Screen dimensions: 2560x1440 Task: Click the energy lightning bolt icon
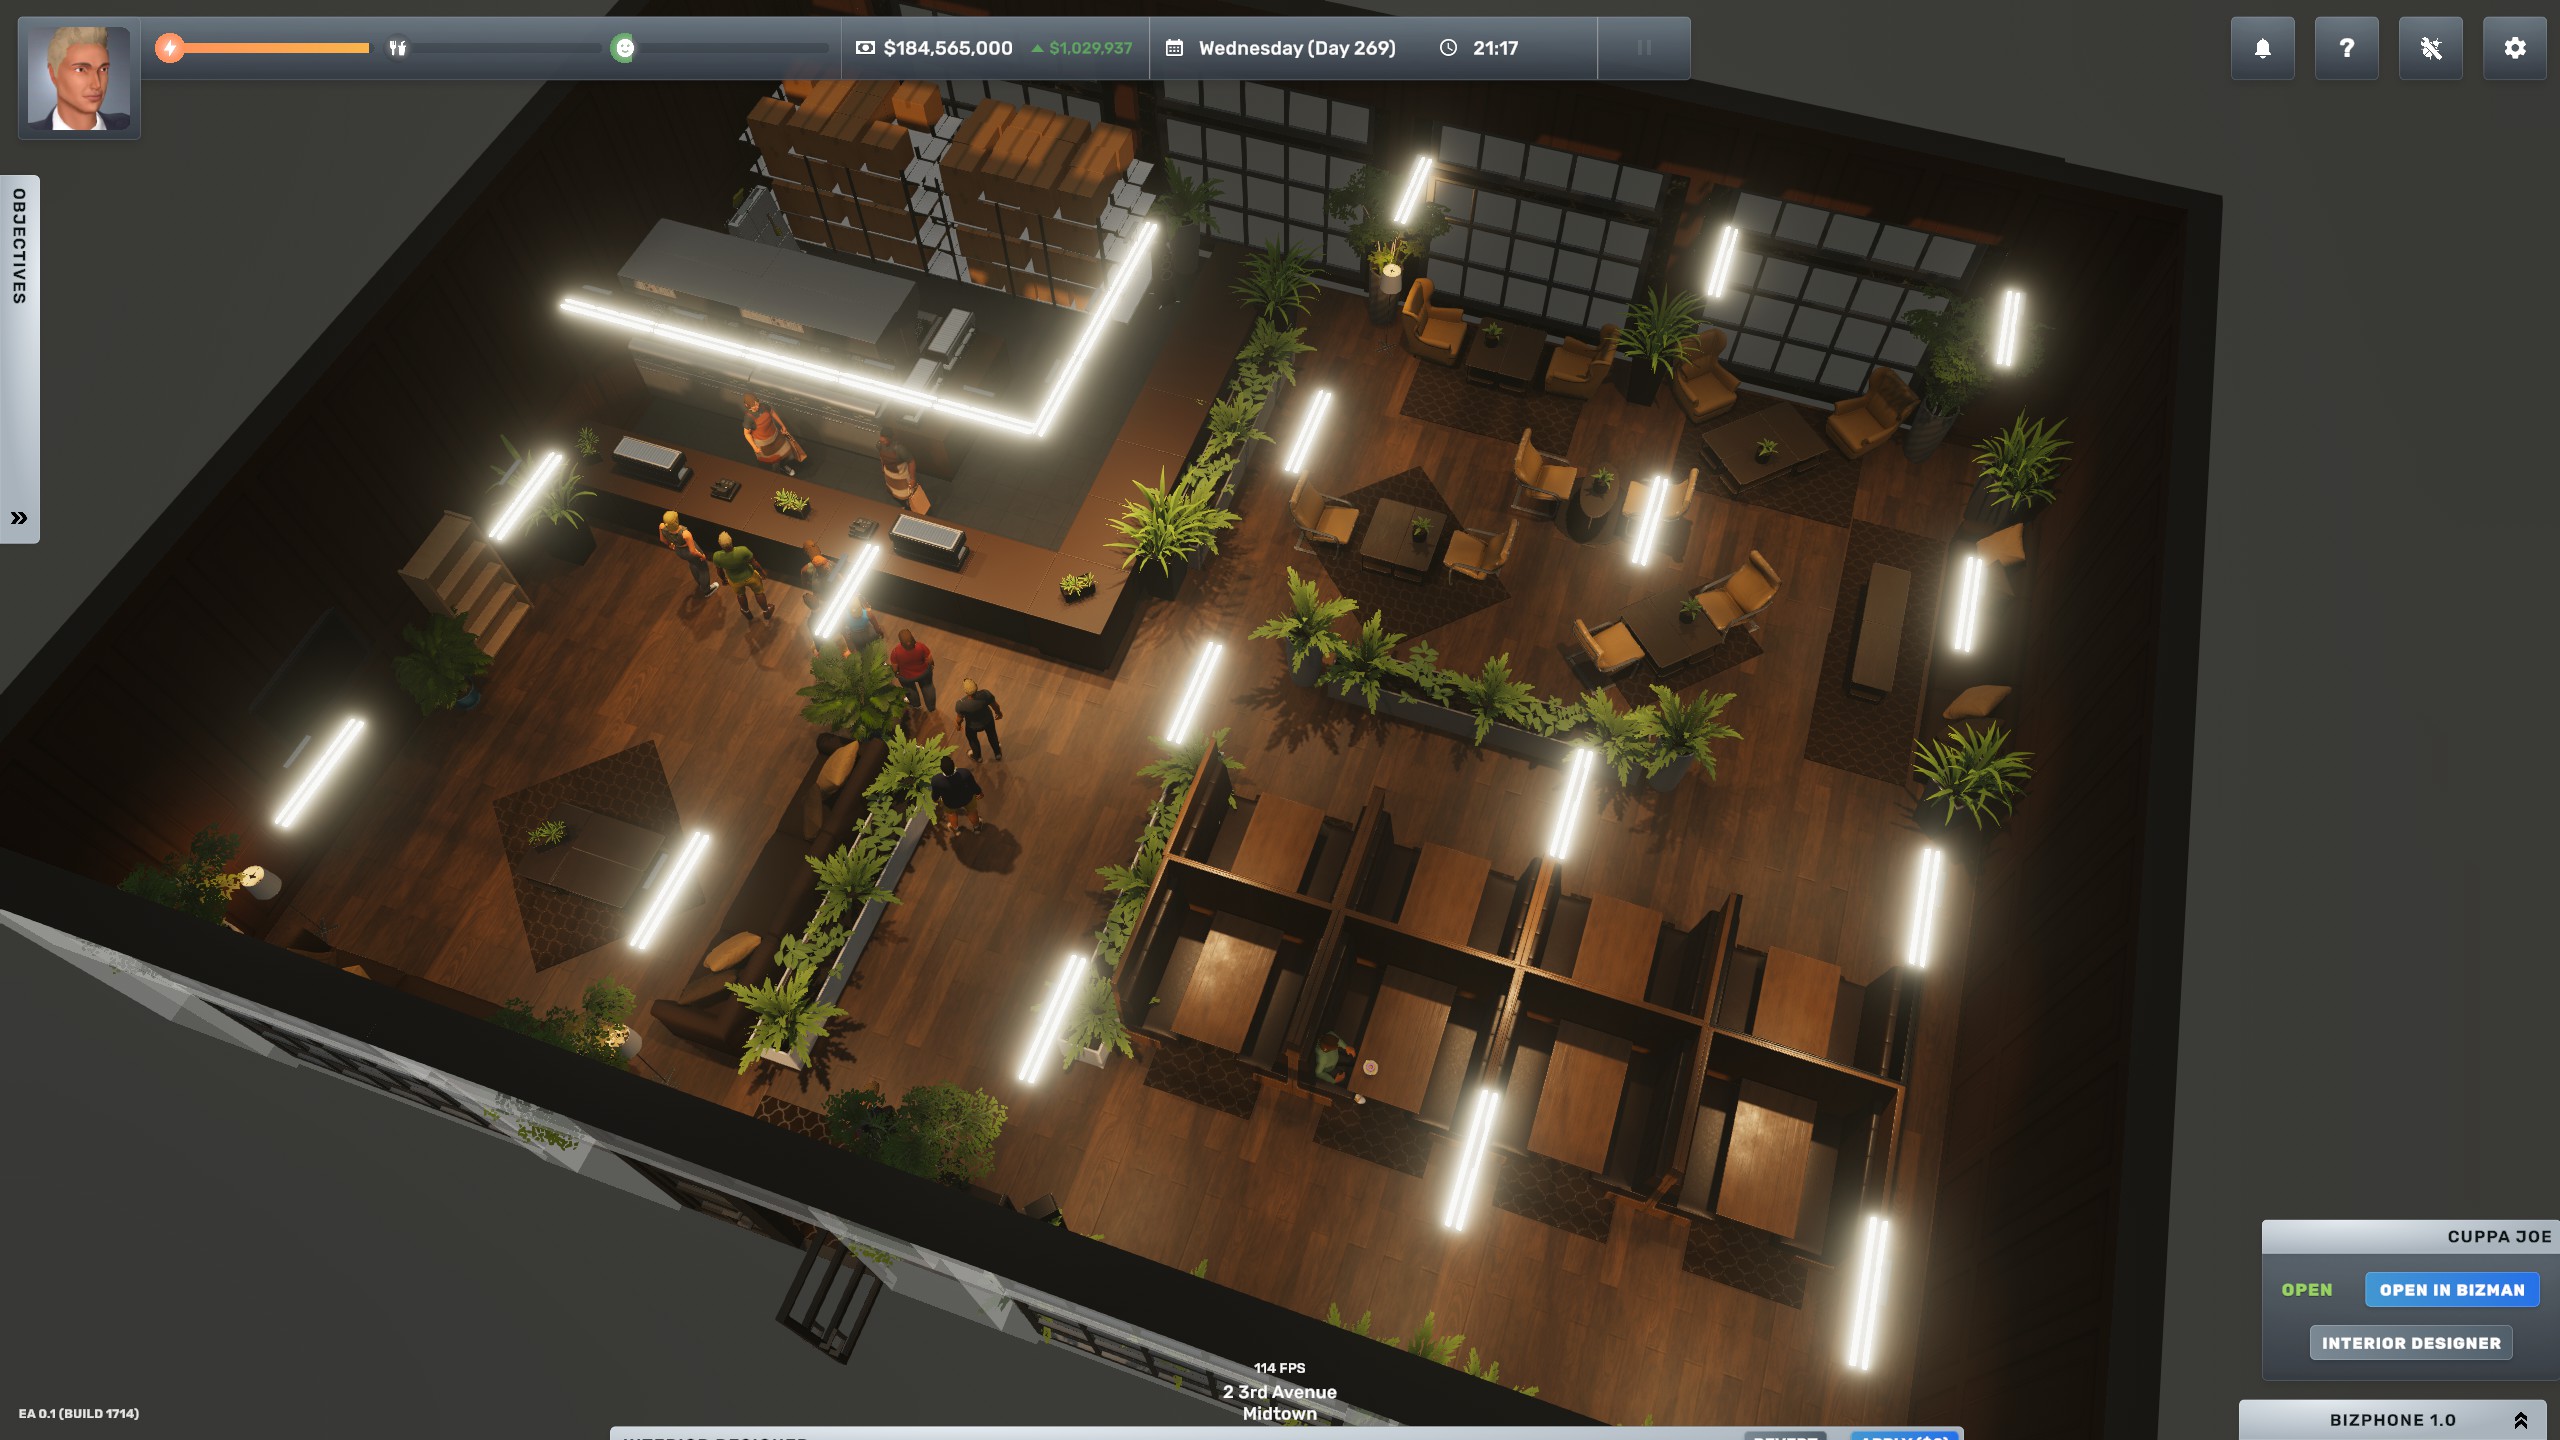coord(170,48)
